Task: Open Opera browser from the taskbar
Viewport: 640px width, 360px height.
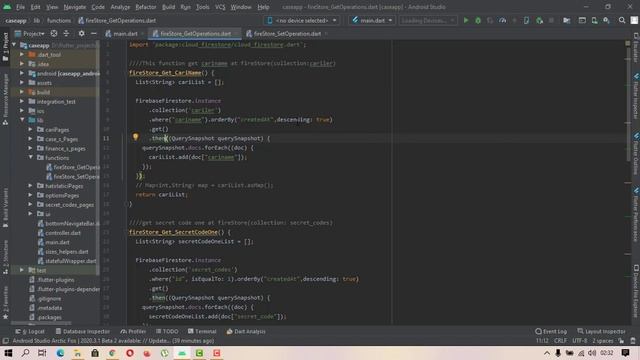Action: coord(130,353)
